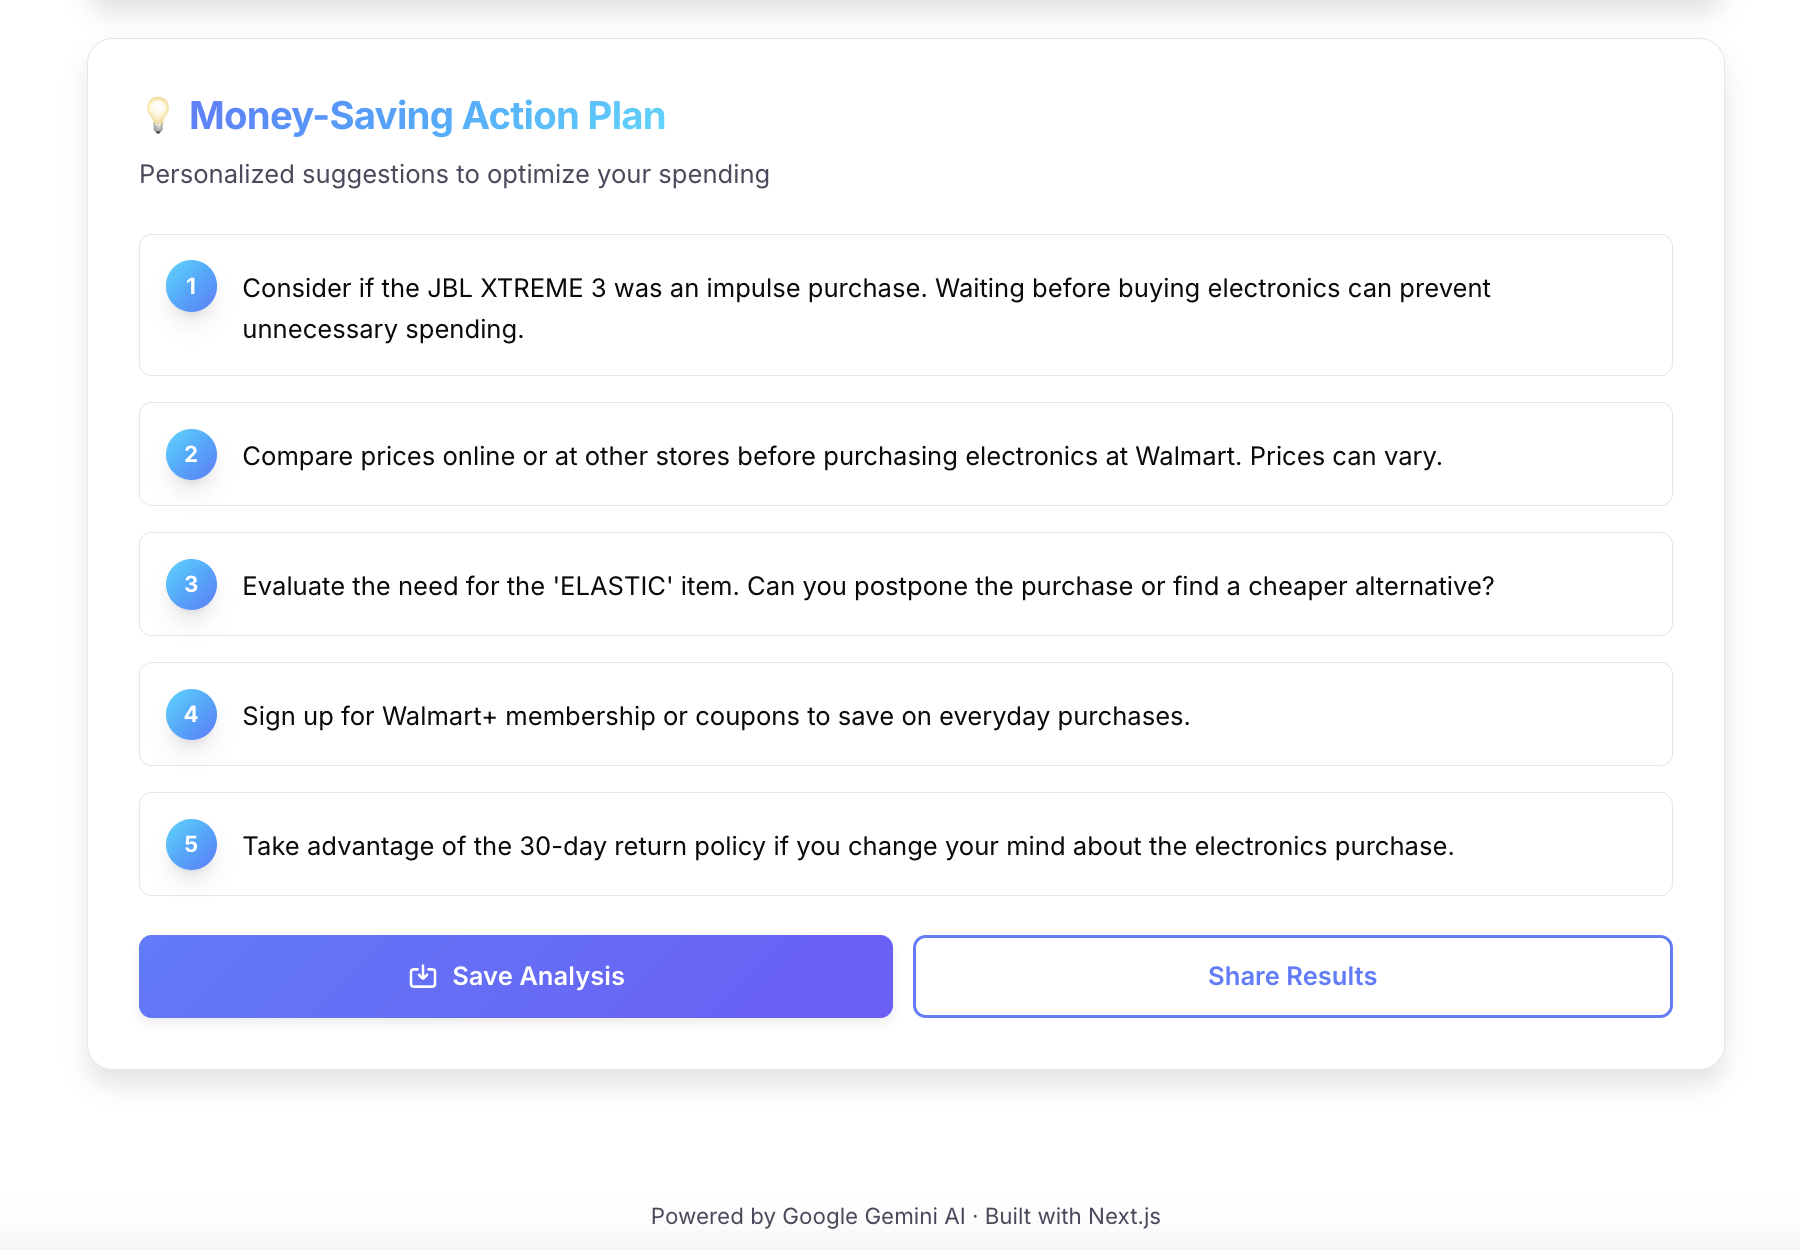Select the 30-day return policy suggestion
1800x1250 pixels.
tap(847, 846)
